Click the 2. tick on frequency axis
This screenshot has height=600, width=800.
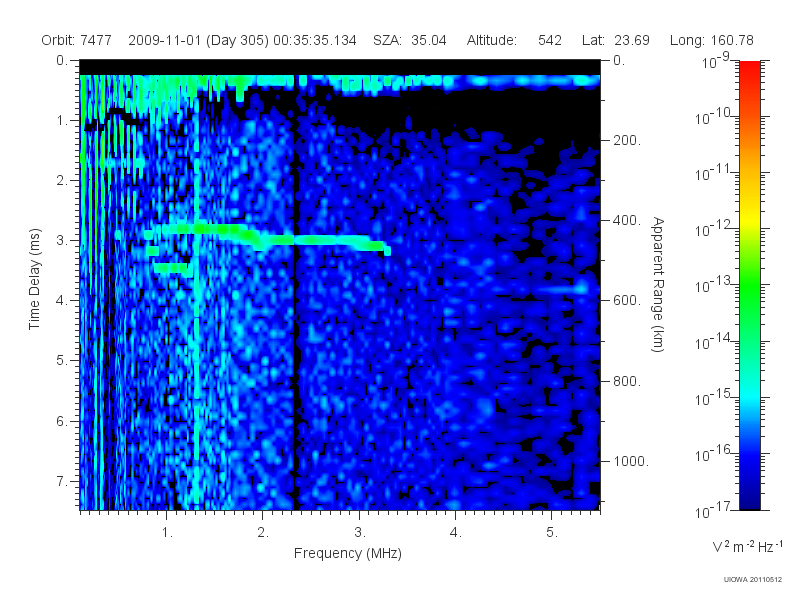[x=263, y=532]
